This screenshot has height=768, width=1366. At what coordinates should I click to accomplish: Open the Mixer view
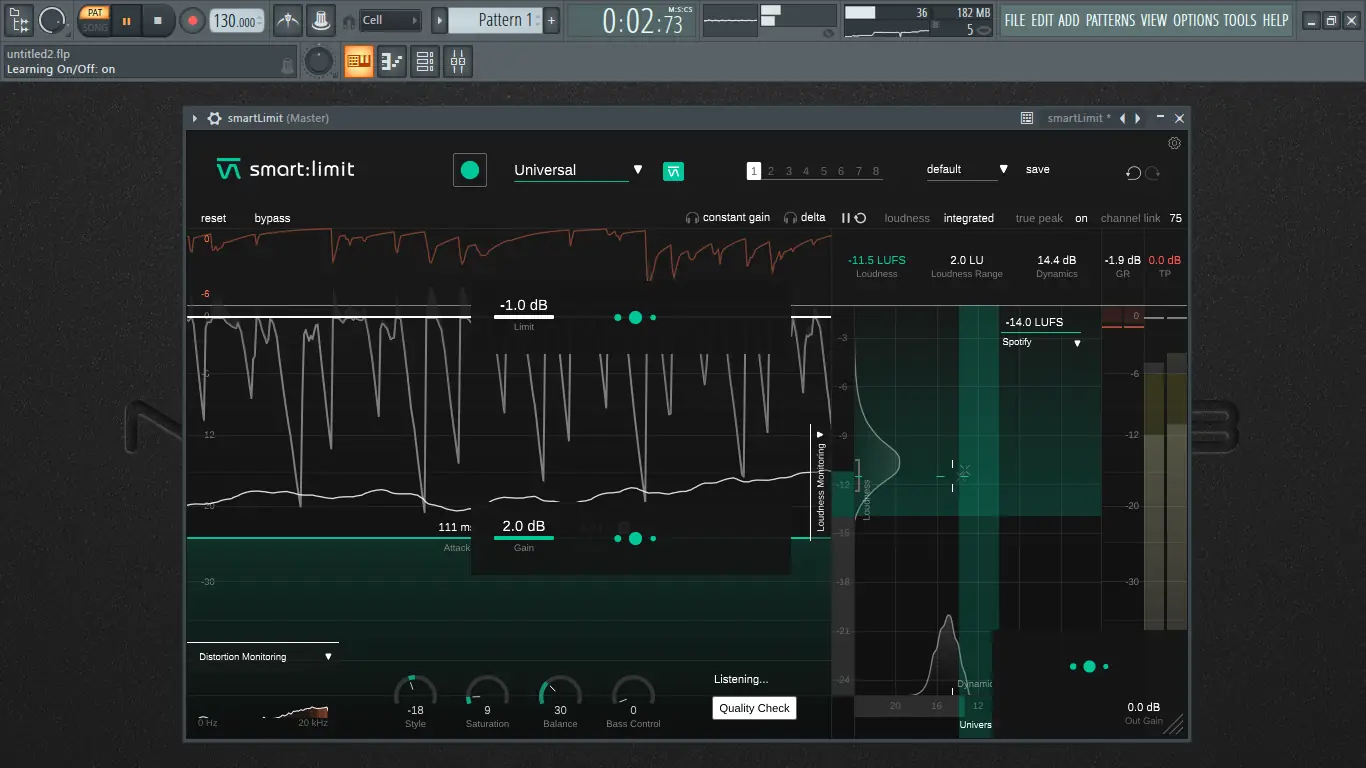pos(458,62)
